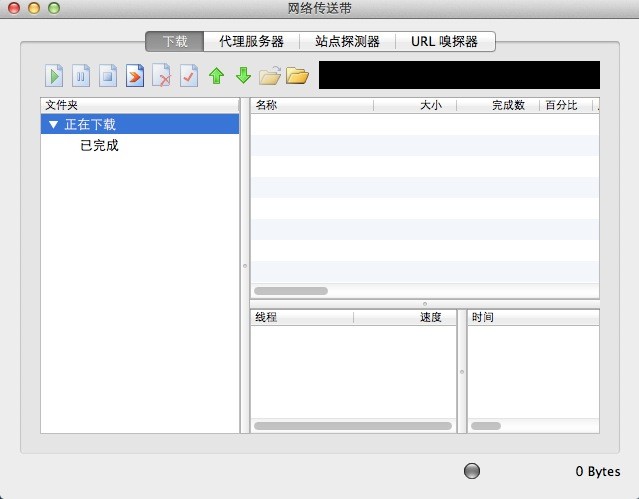The width and height of the screenshot is (639, 499).
Task: Click the plain open folder icon
Action: click(297, 76)
